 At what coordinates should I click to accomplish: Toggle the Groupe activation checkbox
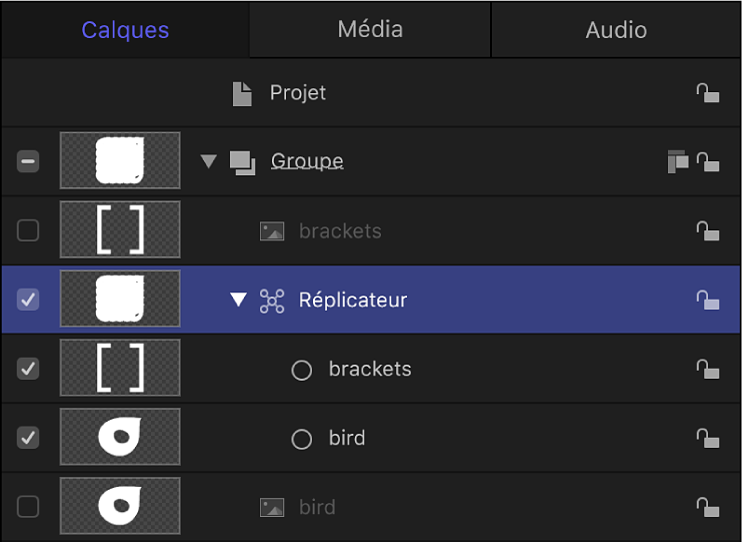28,161
